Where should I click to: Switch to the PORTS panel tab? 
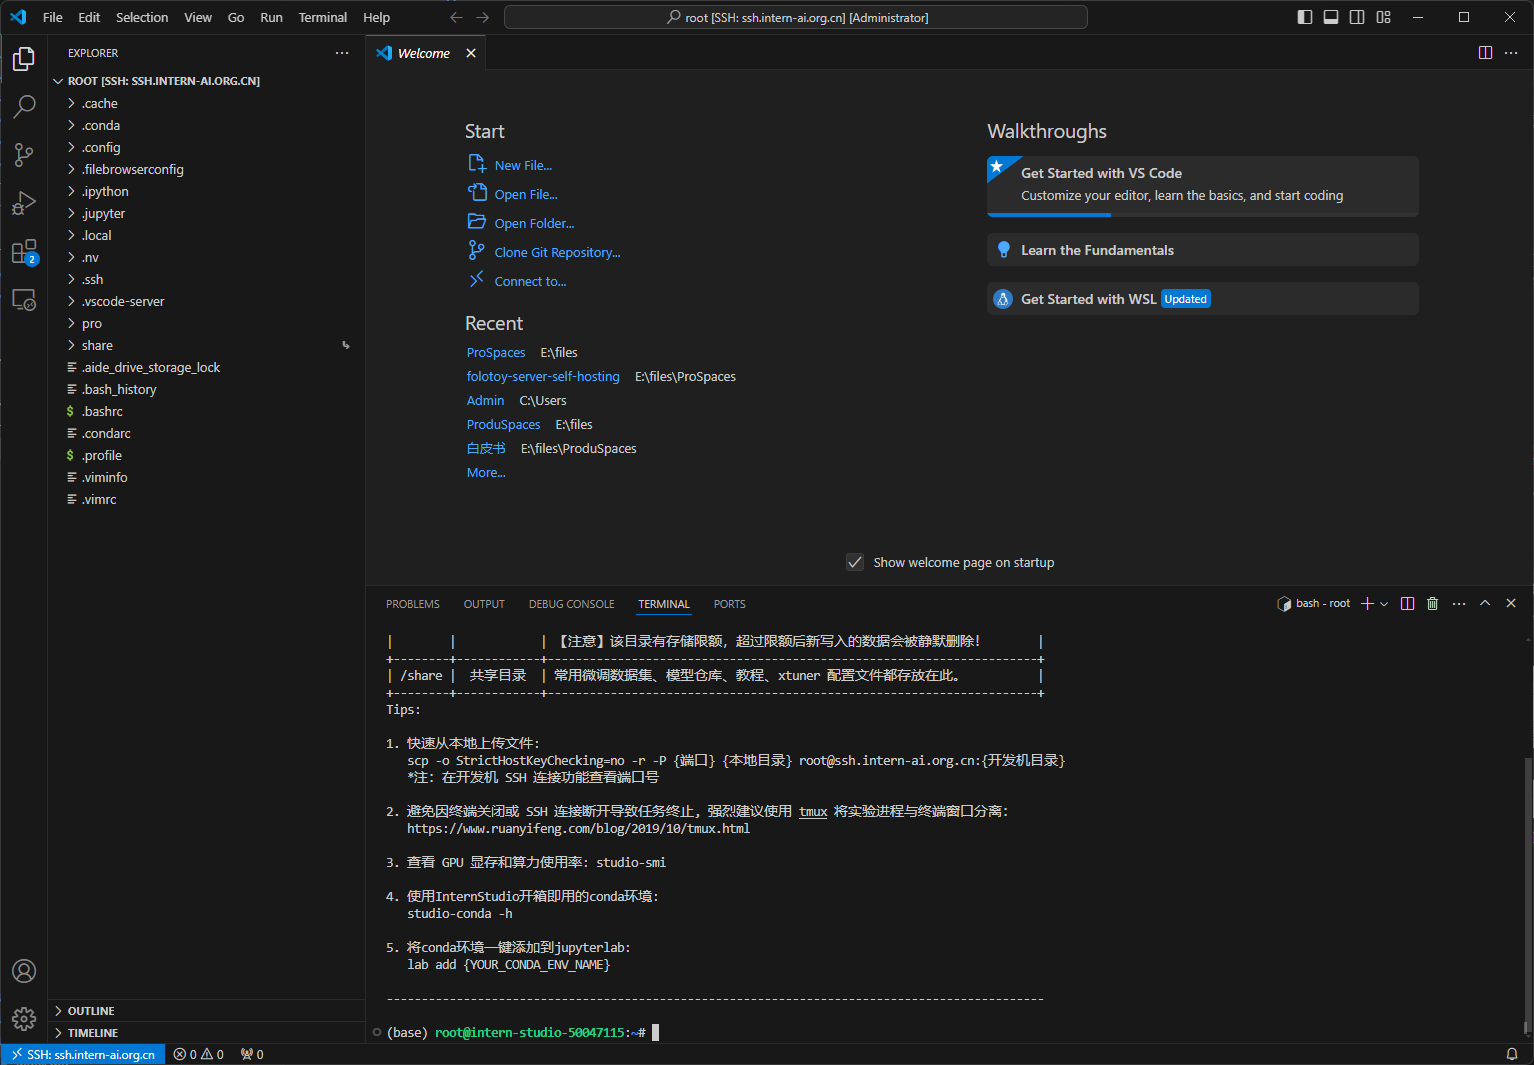(729, 604)
